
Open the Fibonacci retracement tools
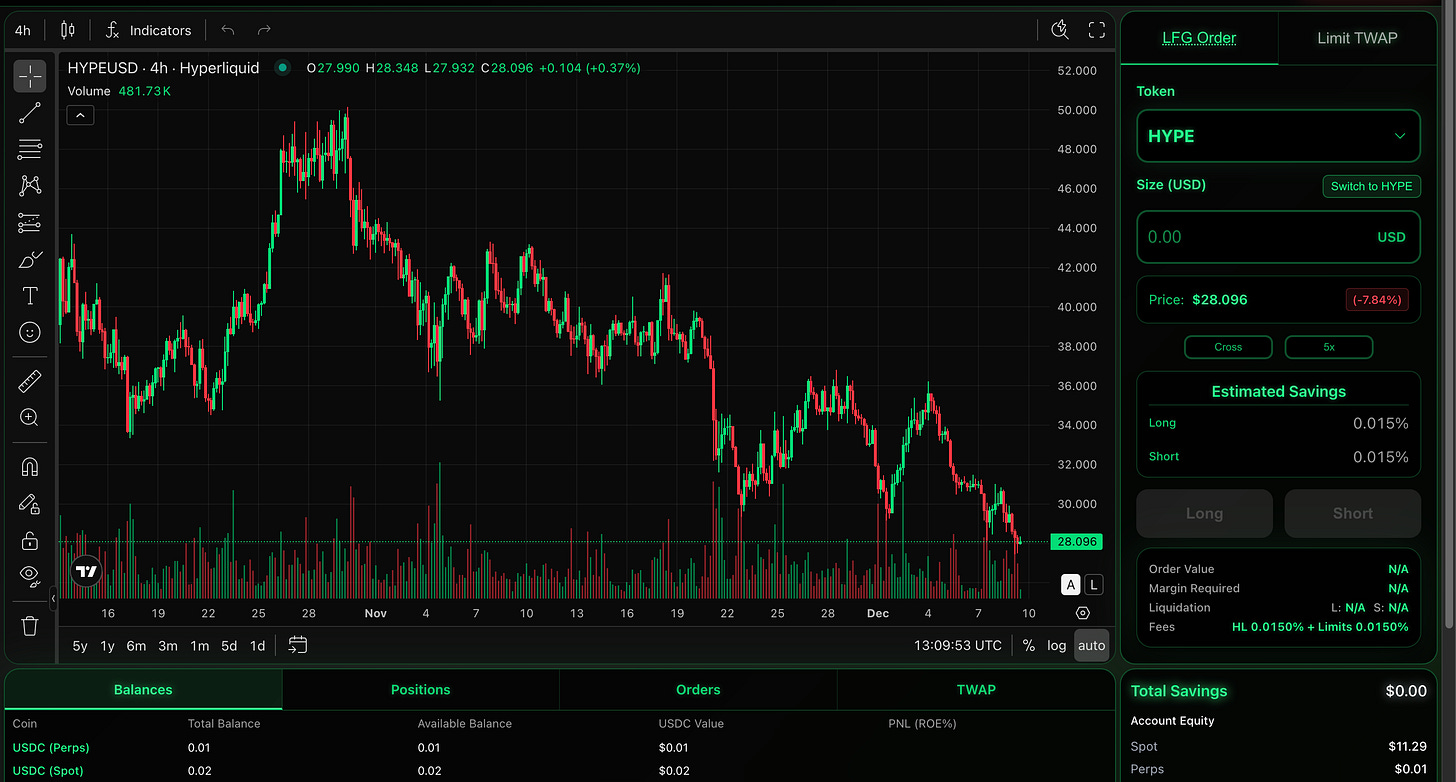(x=30, y=150)
